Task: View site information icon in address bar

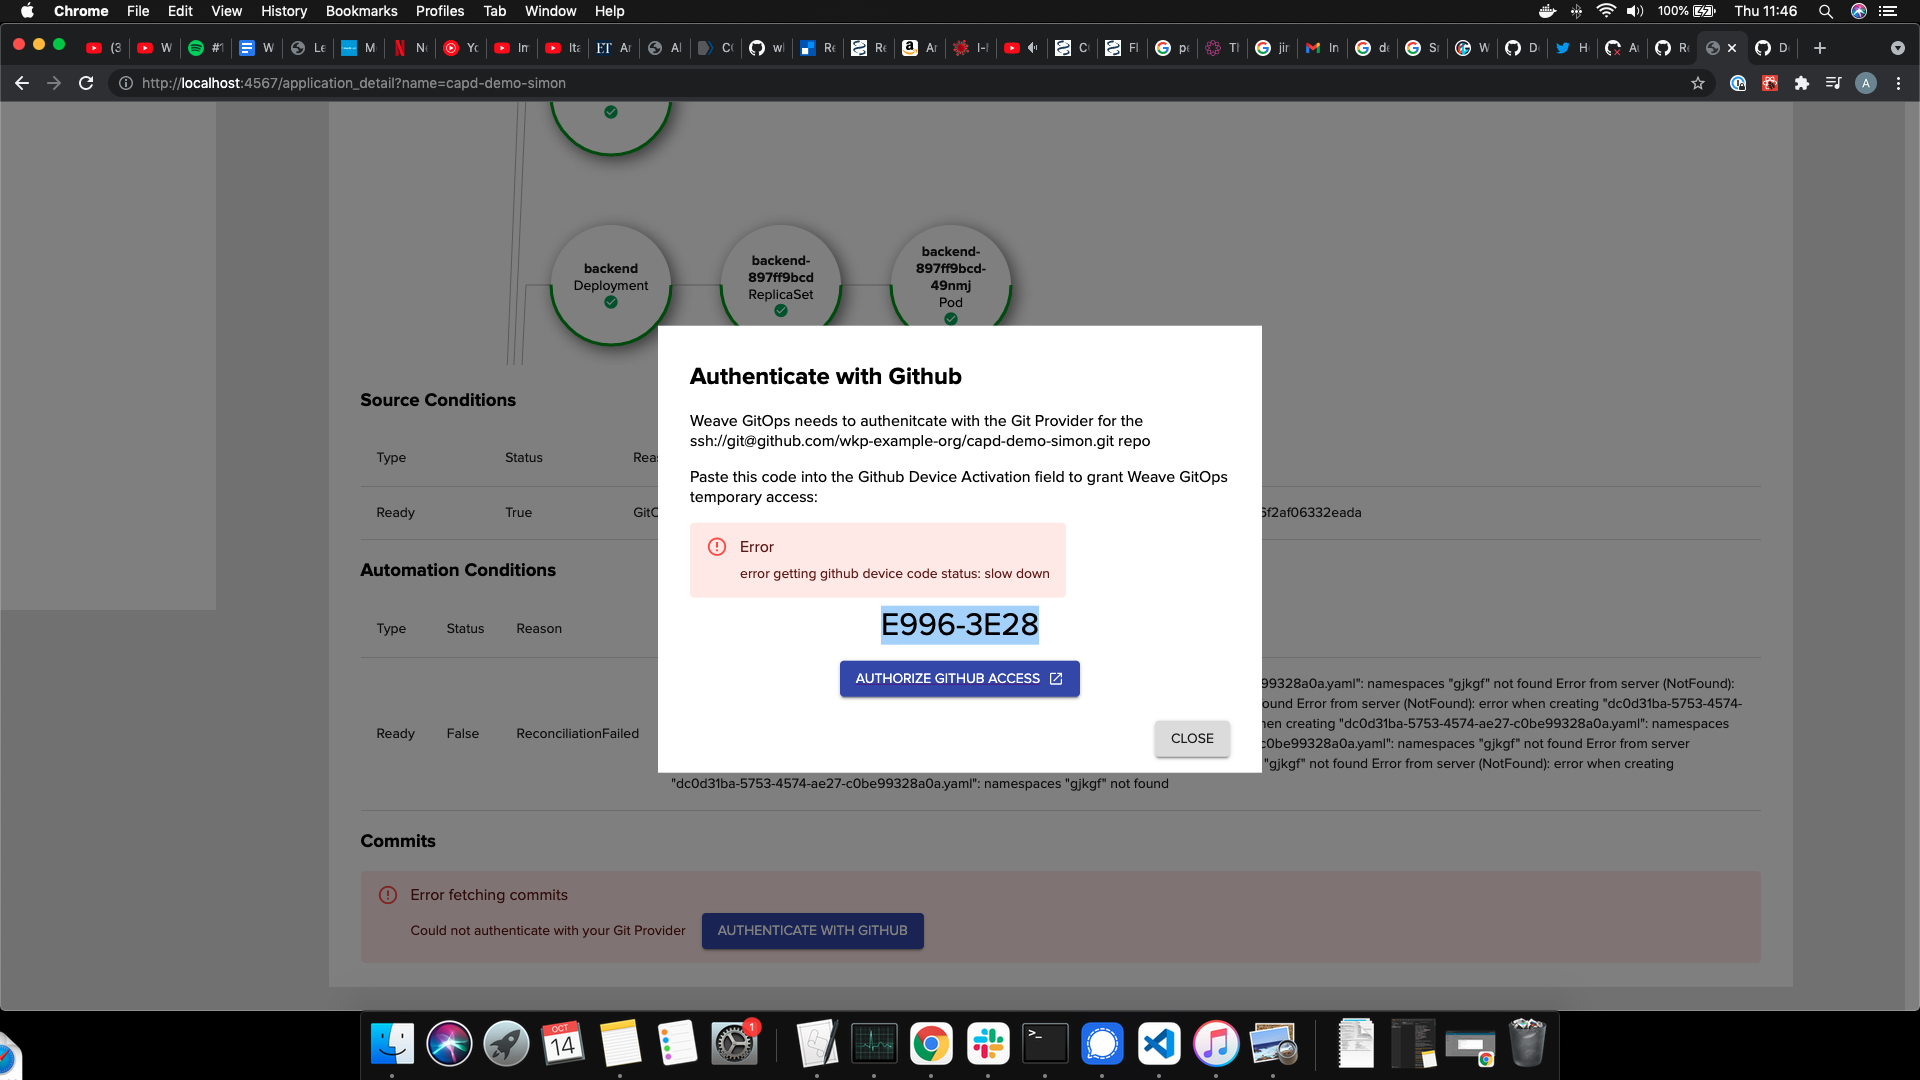Action: [x=126, y=83]
